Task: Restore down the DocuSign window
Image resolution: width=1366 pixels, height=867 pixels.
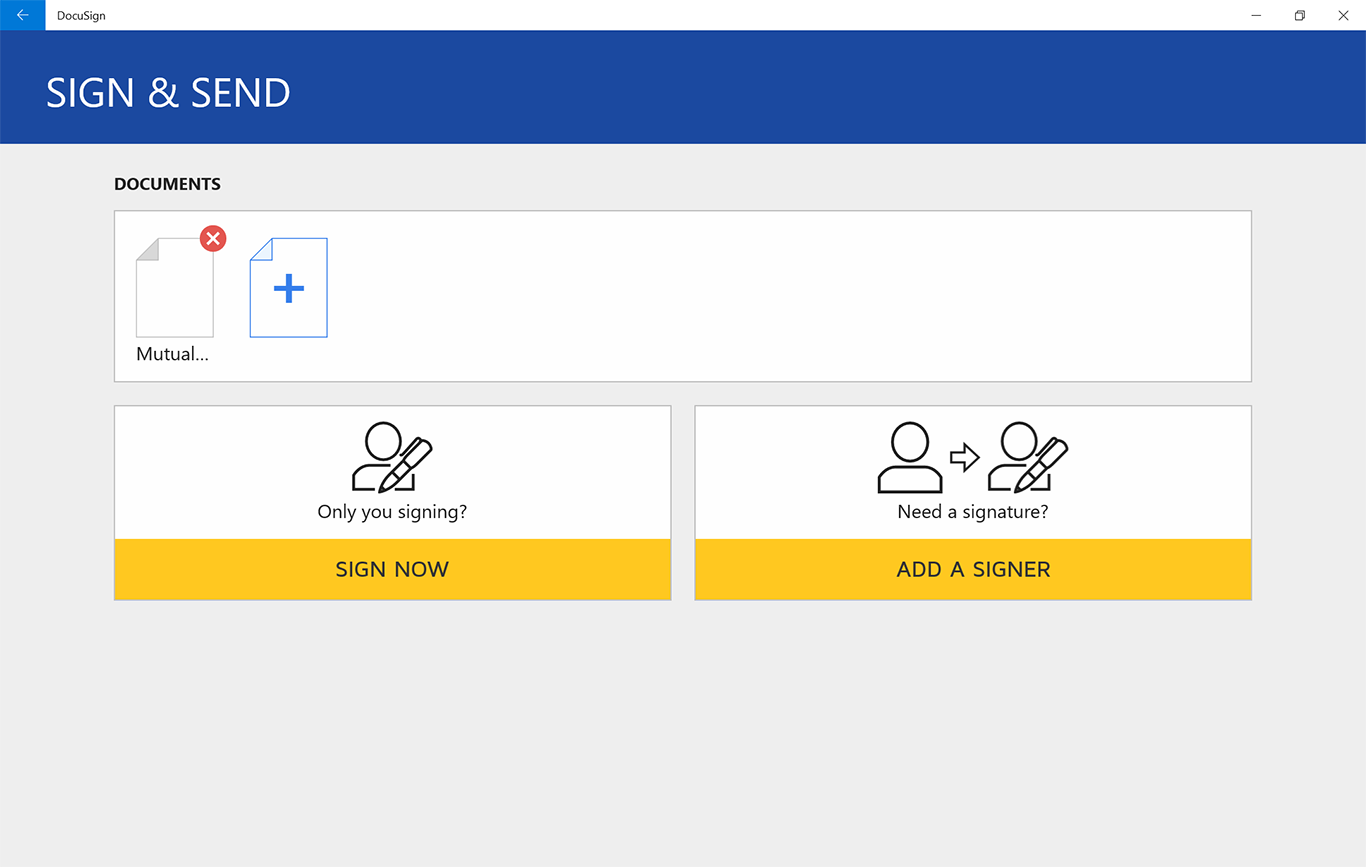Action: 1299,15
